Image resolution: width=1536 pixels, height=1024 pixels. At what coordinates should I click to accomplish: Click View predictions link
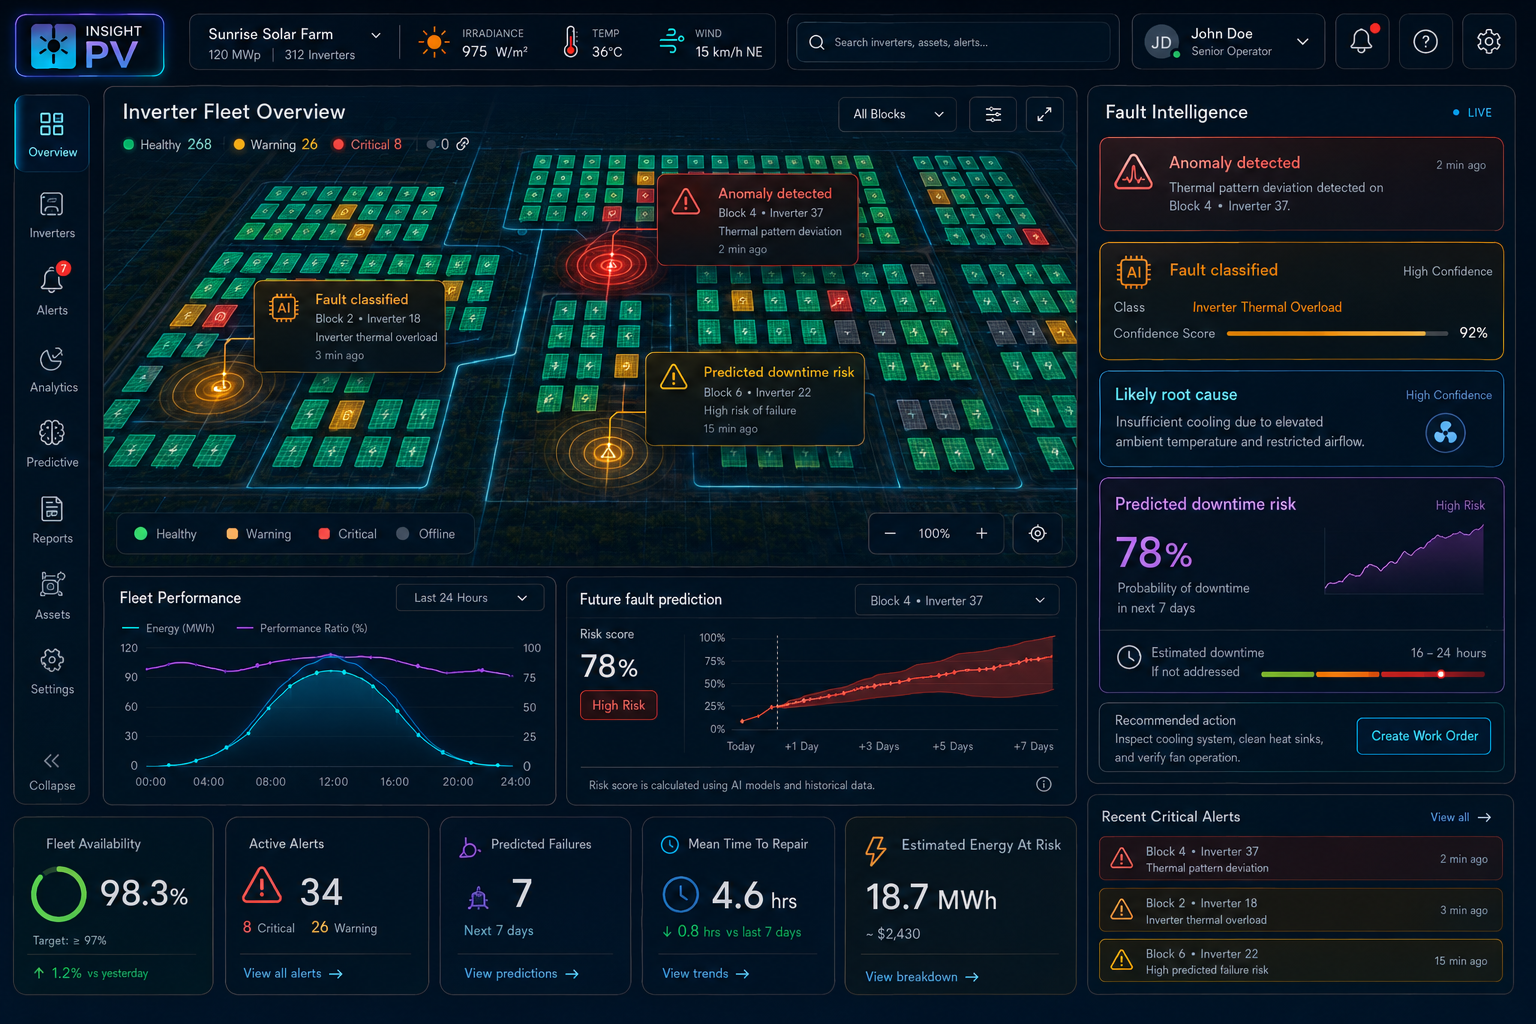click(521, 973)
